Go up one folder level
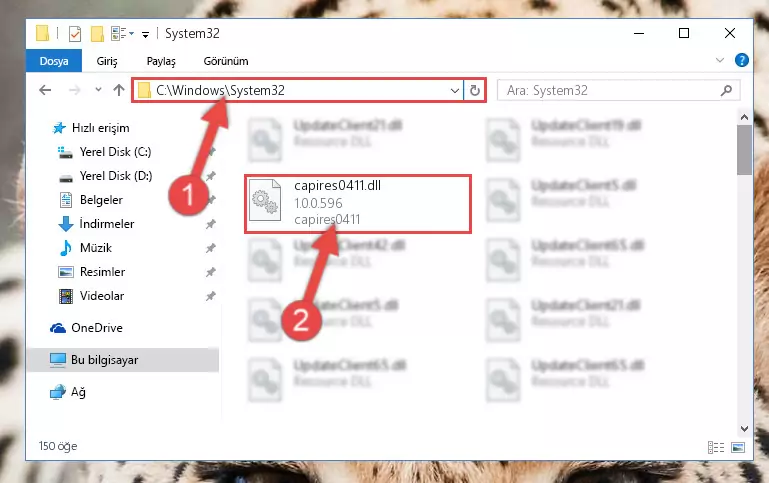This screenshot has height=483, width=769. (119, 90)
